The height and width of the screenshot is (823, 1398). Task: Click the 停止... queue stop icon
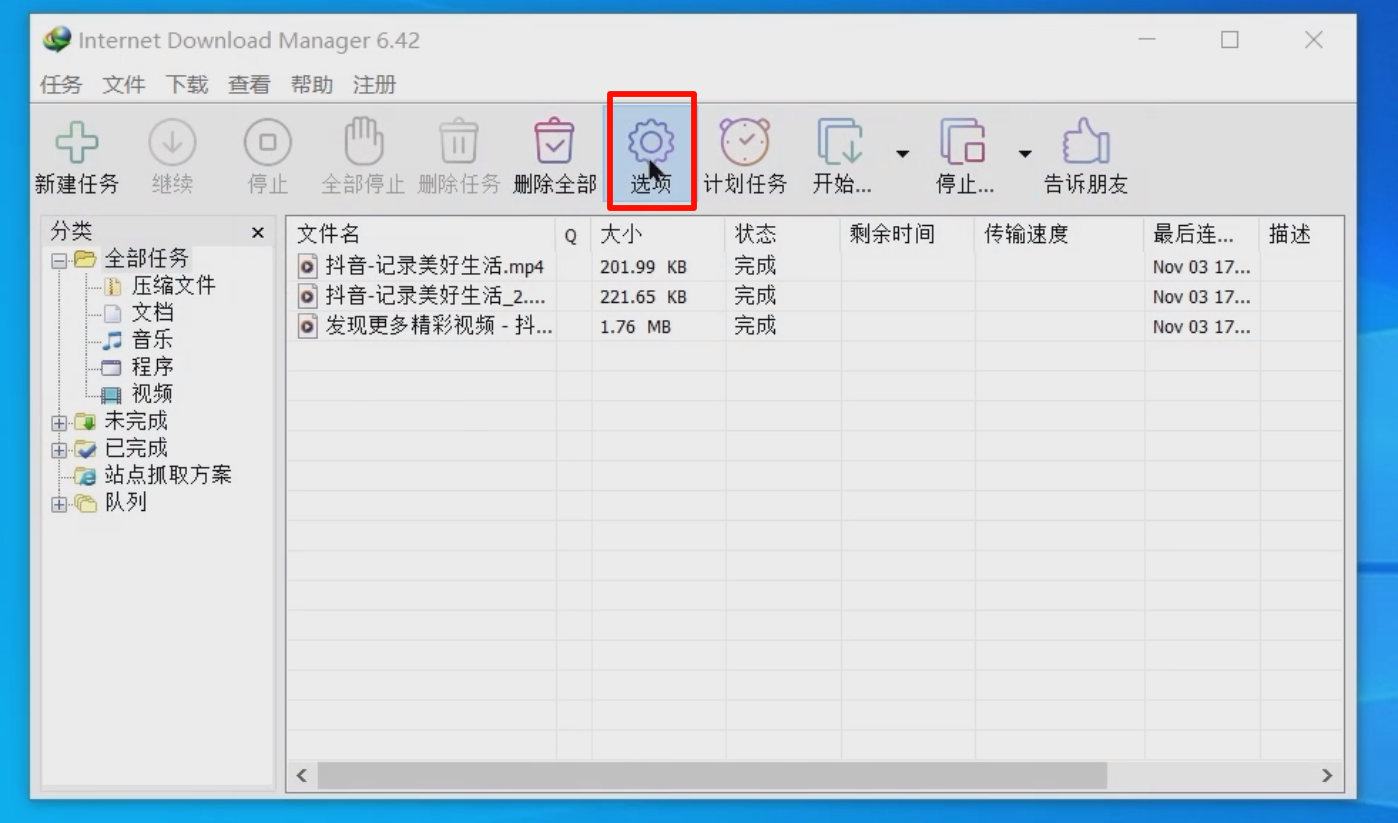pyautogui.click(x=963, y=142)
